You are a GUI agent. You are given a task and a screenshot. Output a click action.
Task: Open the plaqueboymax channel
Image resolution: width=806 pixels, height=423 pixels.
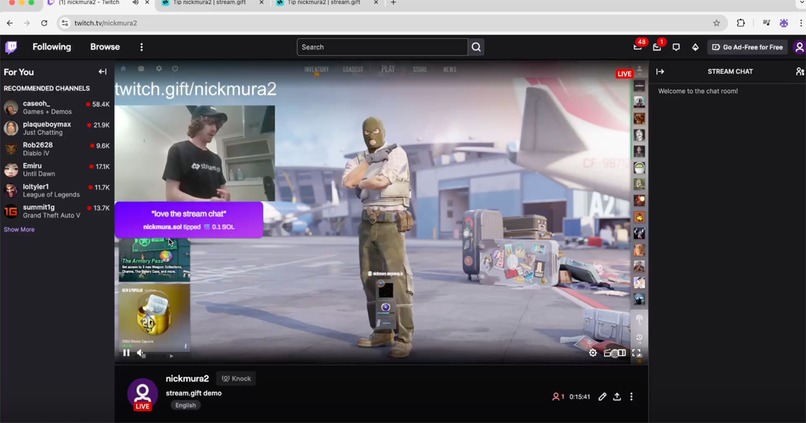[x=57, y=128]
